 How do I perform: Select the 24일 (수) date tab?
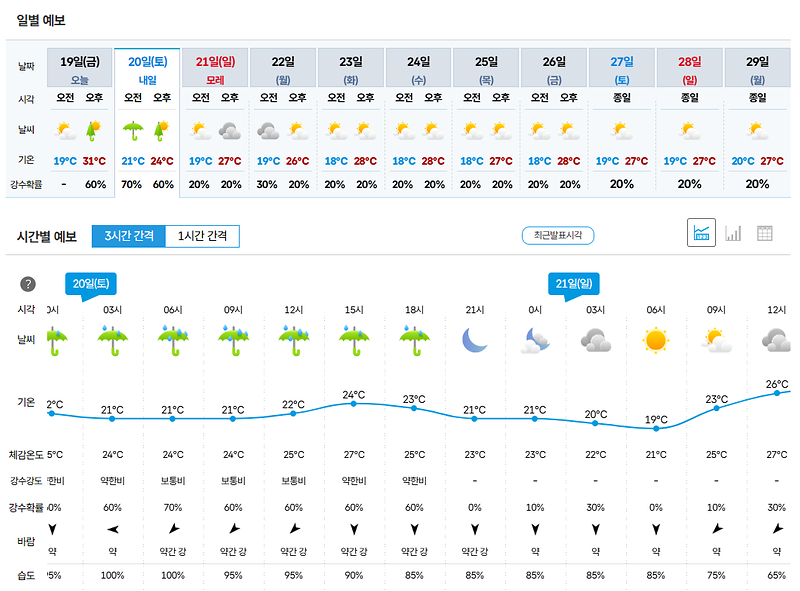418,68
